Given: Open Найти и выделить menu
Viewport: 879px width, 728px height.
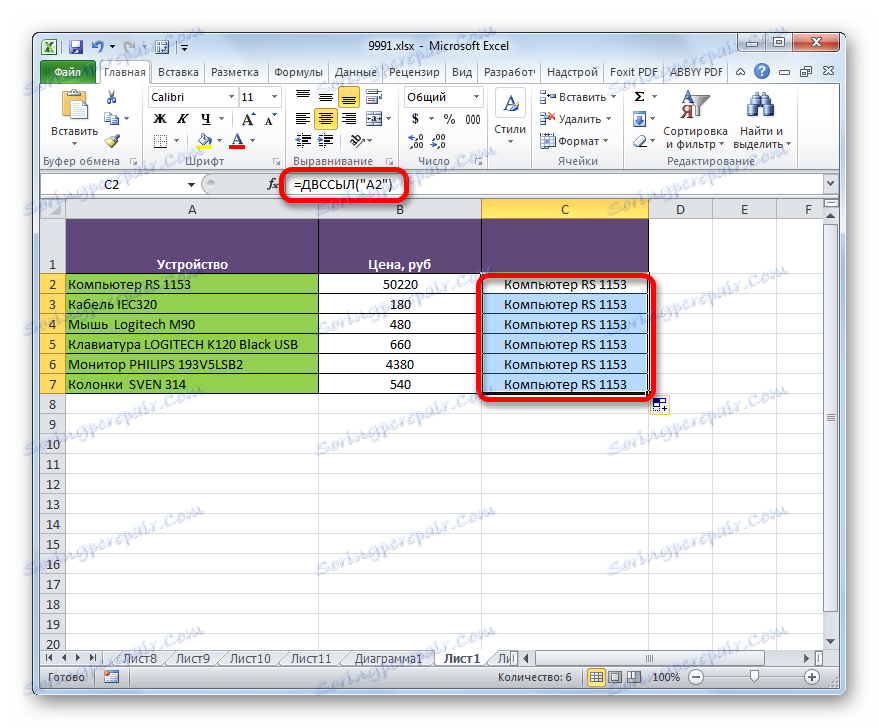Looking at the screenshot, I should tap(761, 120).
